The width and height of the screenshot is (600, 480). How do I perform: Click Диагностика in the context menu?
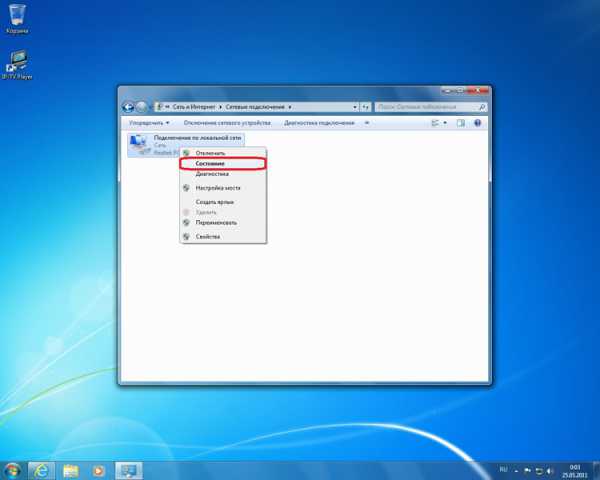(x=212, y=173)
